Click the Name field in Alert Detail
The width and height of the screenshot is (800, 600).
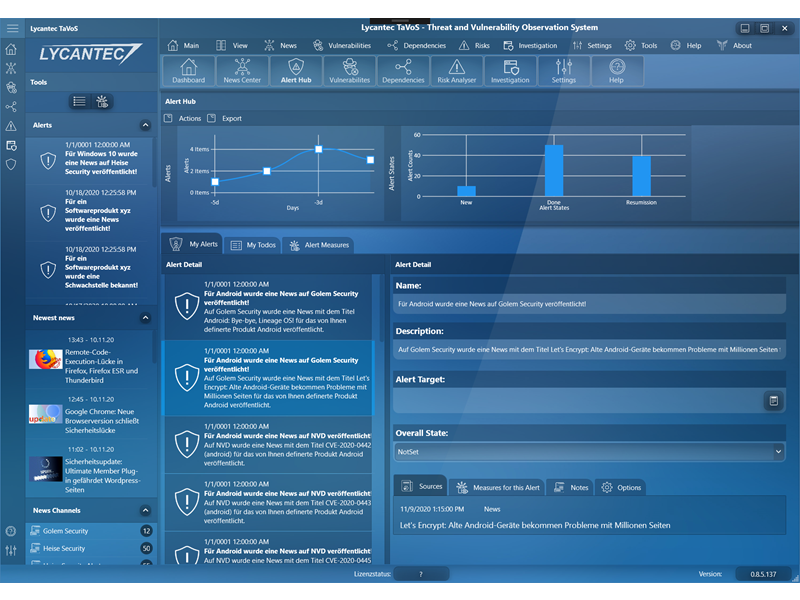pyautogui.click(x=589, y=304)
